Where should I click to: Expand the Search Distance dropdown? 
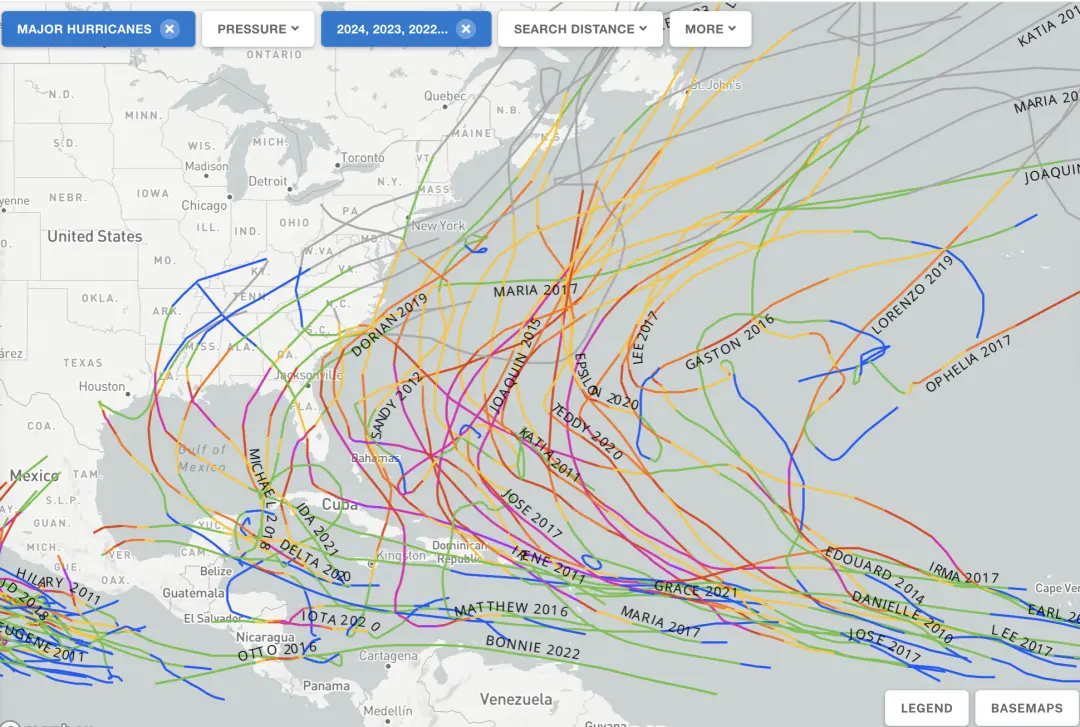(x=580, y=29)
